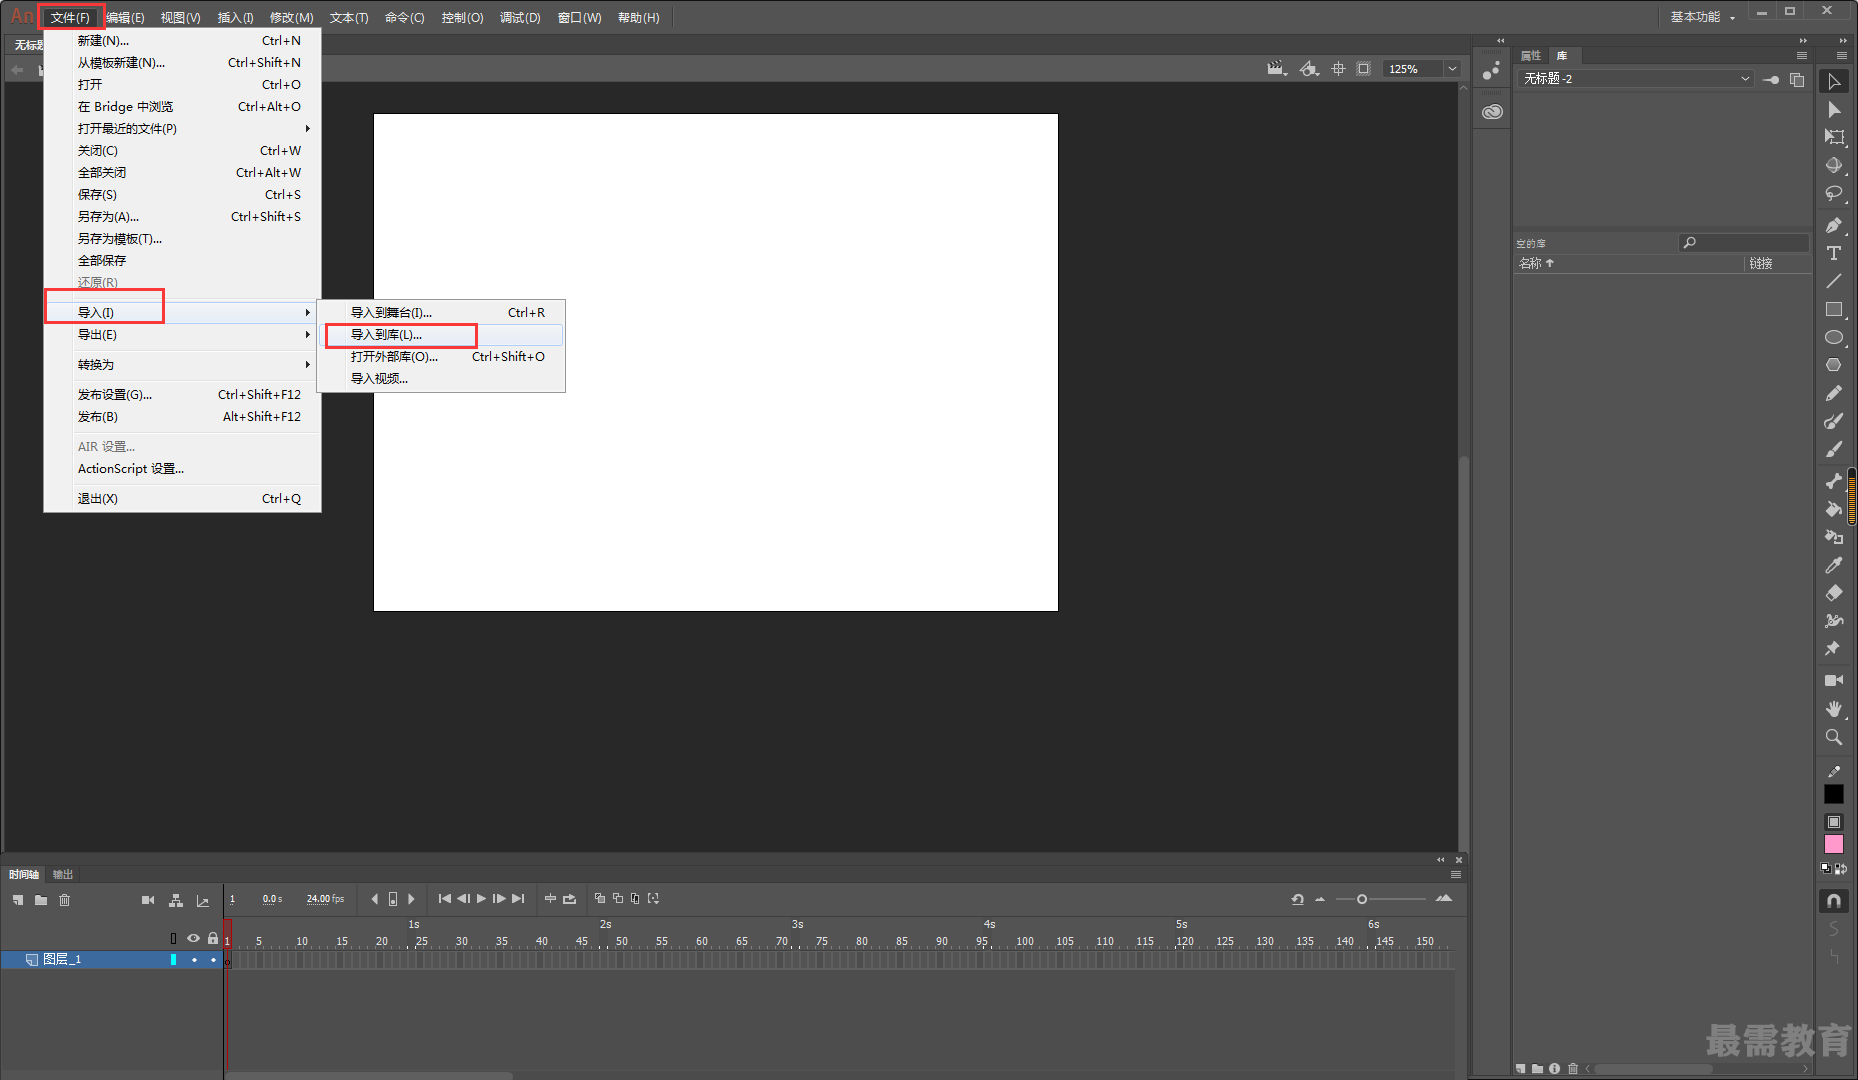
Task: Select the Zoom magnifier tool
Action: pyautogui.click(x=1834, y=738)
